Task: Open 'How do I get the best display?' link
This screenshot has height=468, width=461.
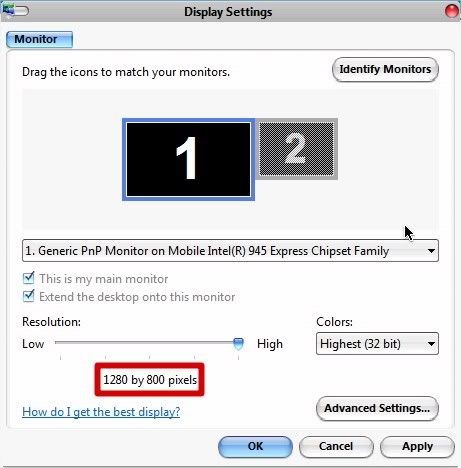Action: [x=101, y=412]
